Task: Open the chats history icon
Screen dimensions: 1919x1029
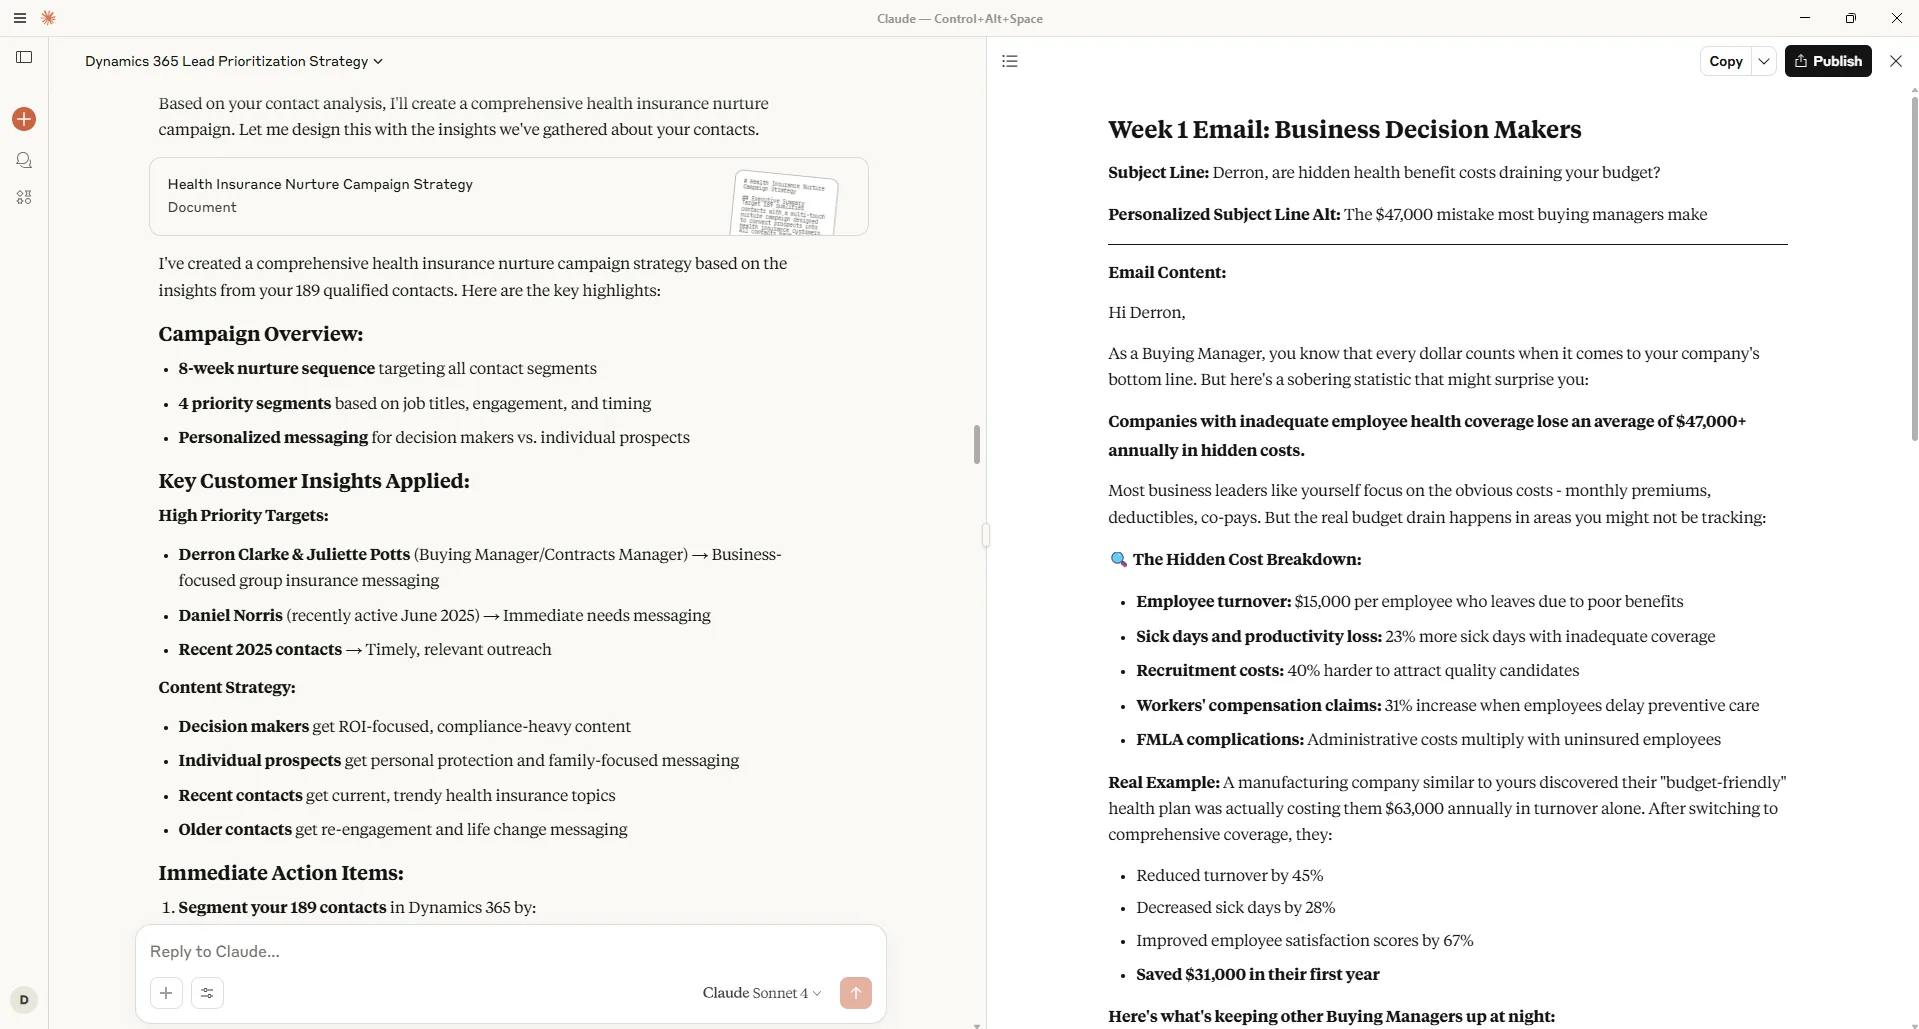Action: pyautogui.click(x=24, y=160)
